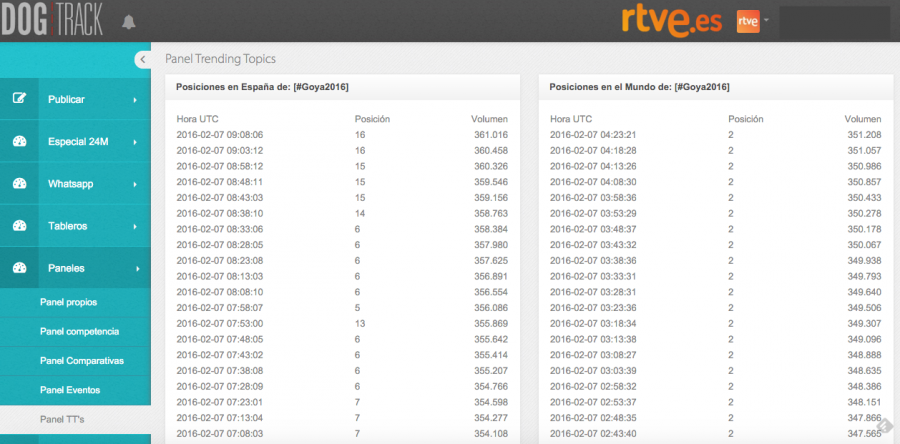Click volume value 360.326
Image resolution: width=900 pixels, height=444 pixels.
point(491,166)
